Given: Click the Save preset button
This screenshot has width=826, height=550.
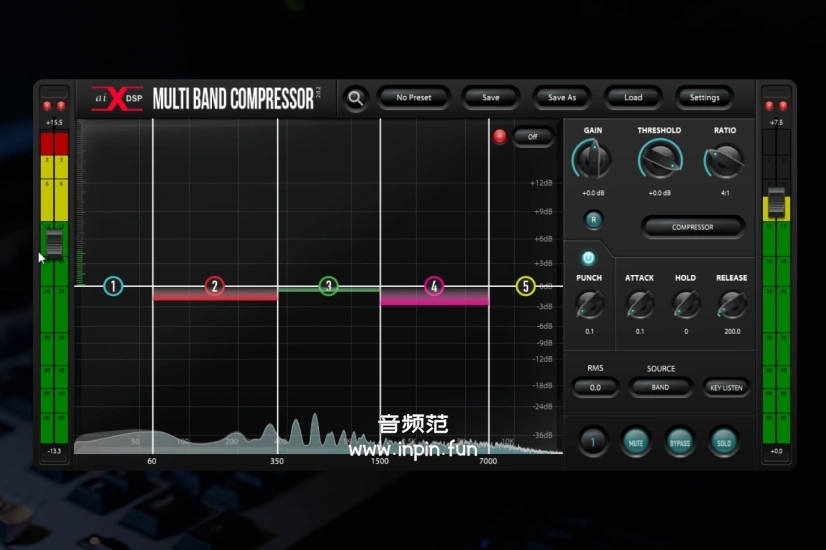Looking at the screenshot, I should pos(490,97).
